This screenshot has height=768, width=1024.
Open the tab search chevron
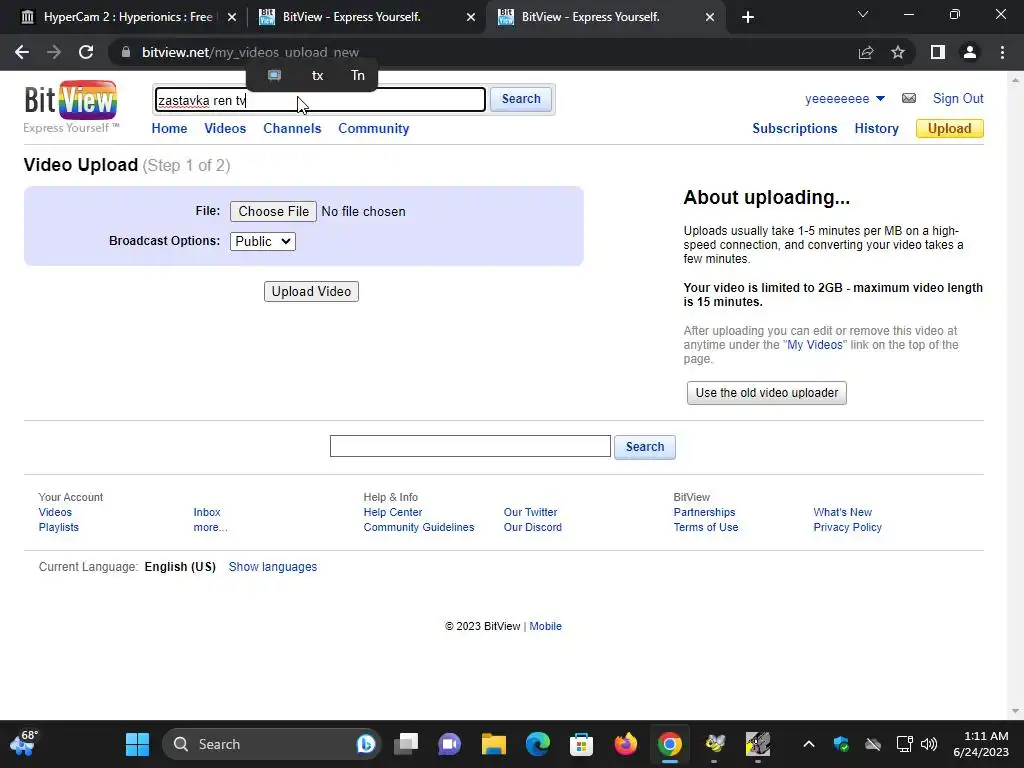click(x=863, y=14)
